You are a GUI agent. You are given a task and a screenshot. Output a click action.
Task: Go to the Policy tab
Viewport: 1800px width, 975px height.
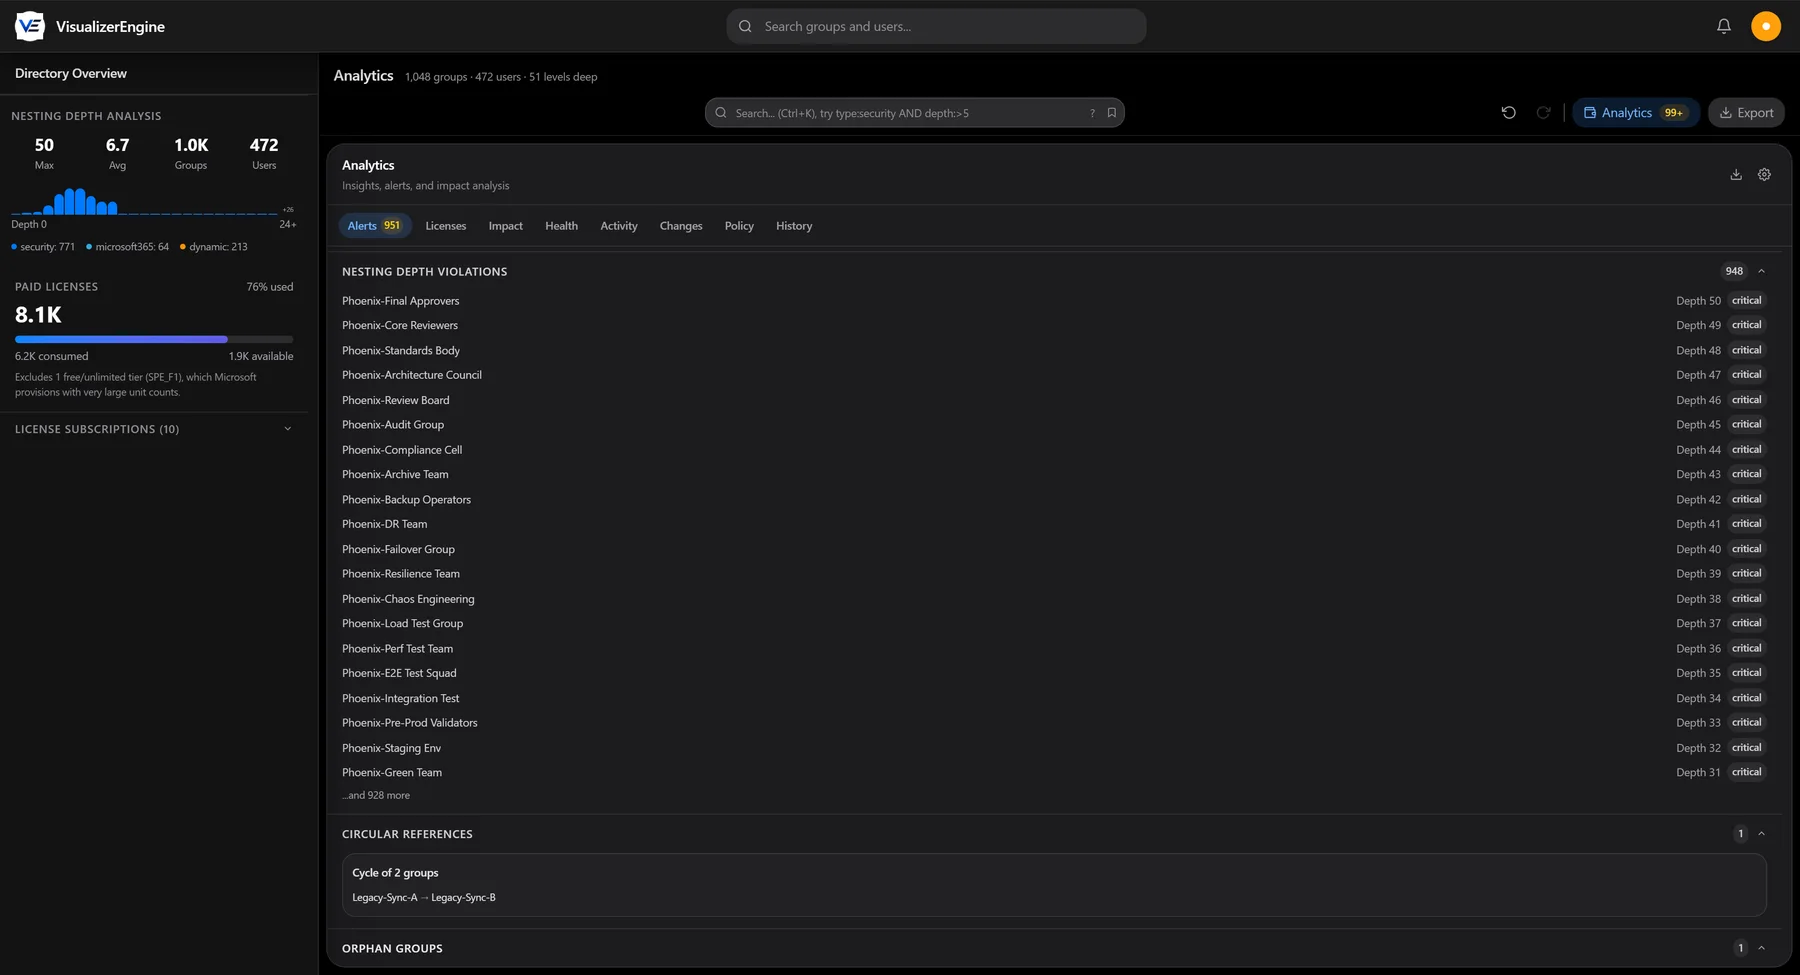click(x=739, y=226)
